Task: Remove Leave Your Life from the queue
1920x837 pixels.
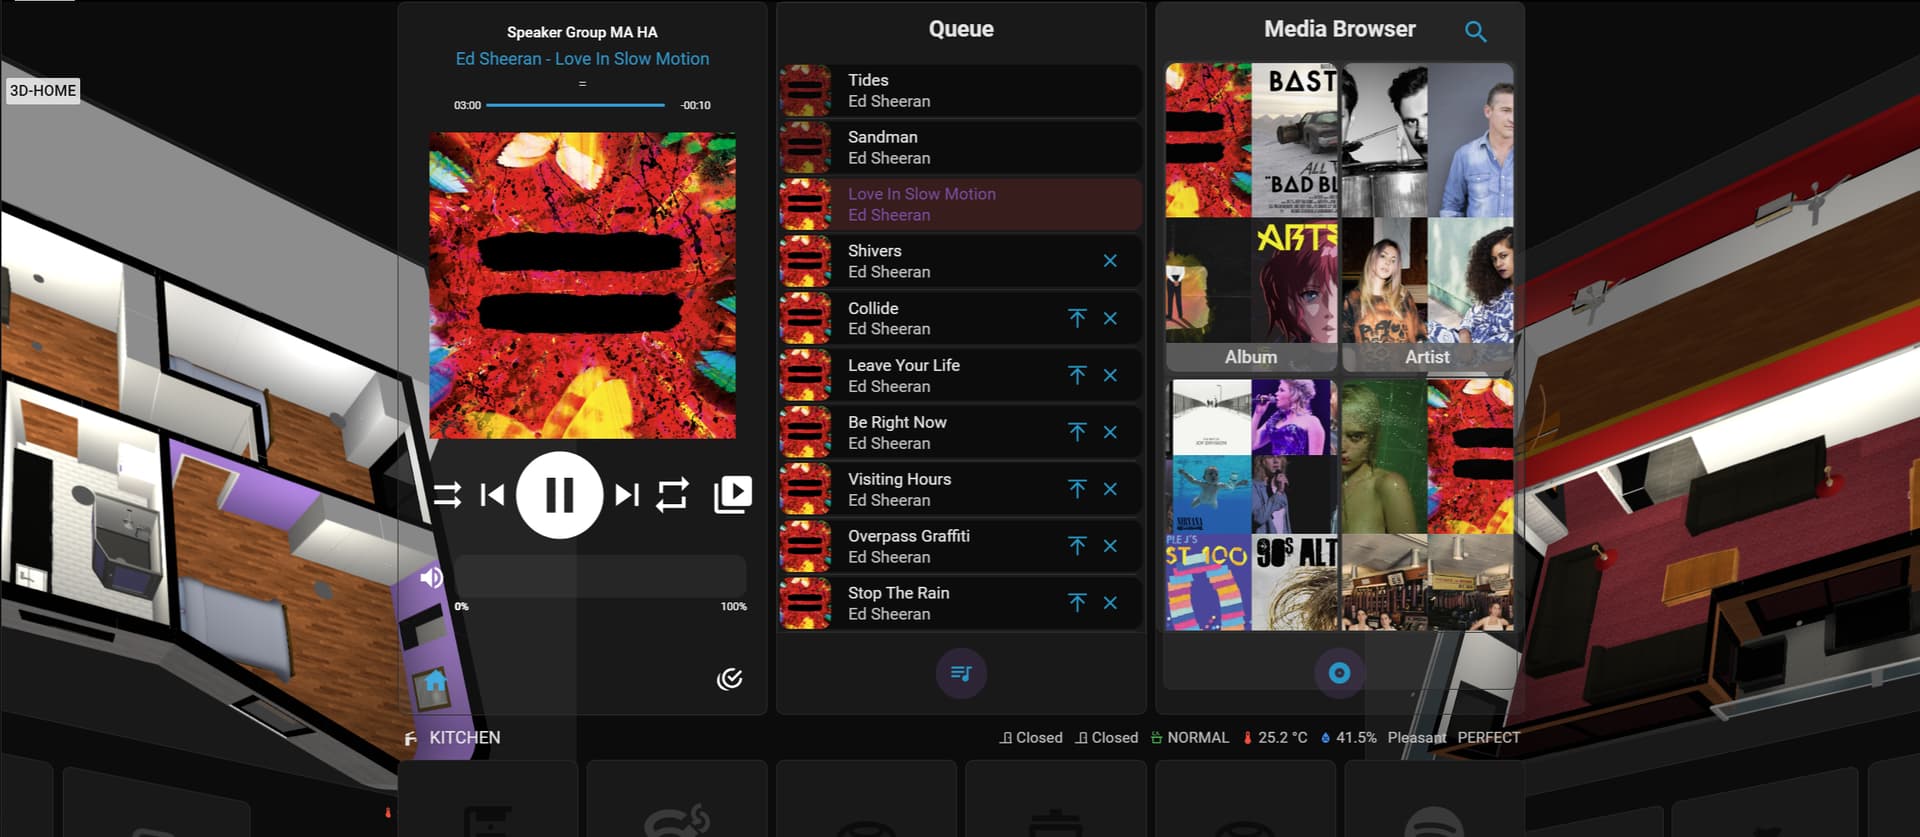Action: (1110, 375)
